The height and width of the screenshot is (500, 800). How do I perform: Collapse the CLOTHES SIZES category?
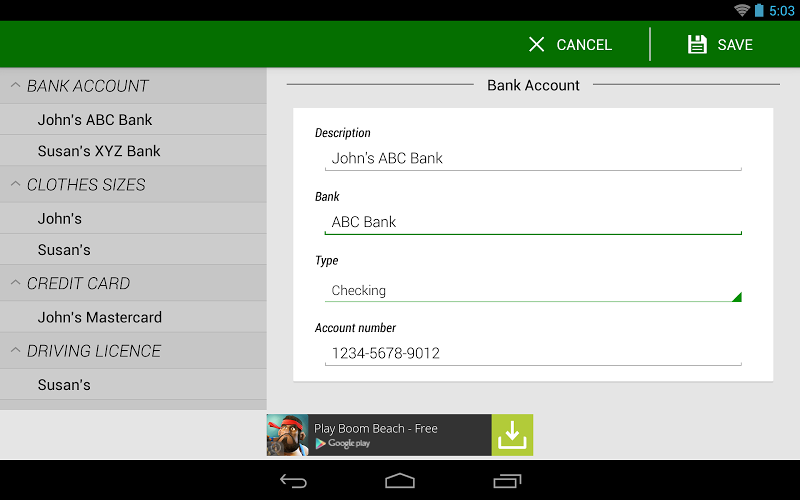(16, 185)
